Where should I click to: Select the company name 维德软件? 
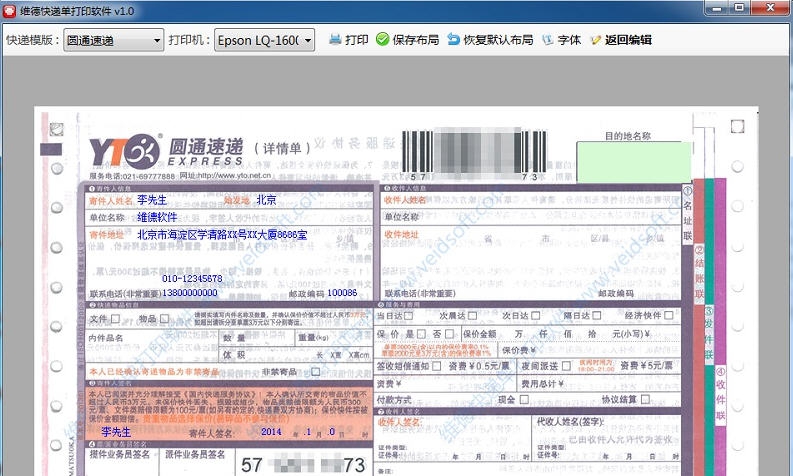(157, 217)
